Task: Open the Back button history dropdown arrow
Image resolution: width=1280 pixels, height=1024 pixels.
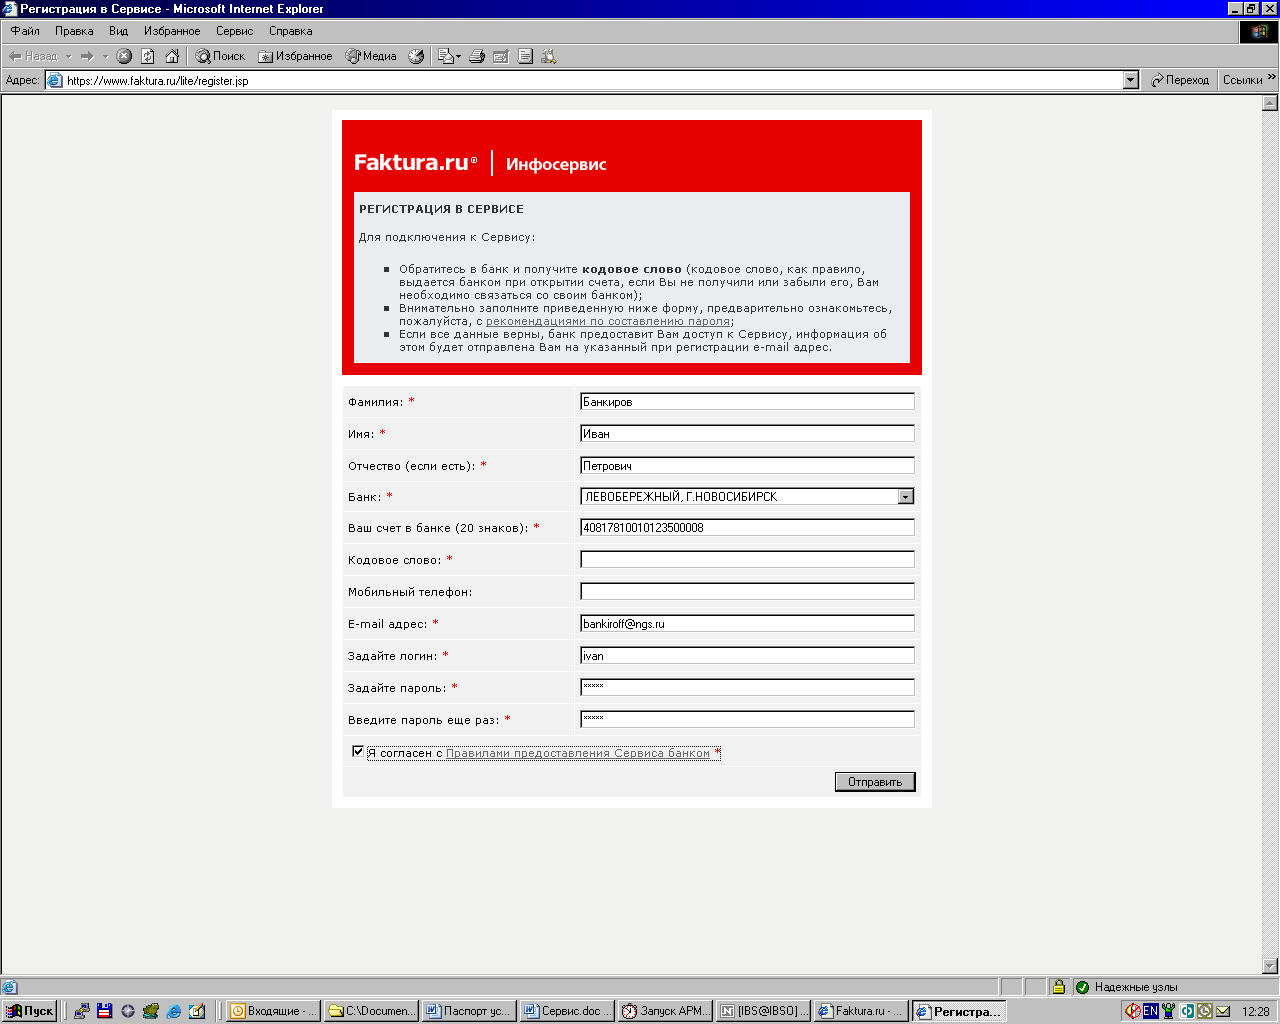Action: pyautogui.click(x=69, y=56)
